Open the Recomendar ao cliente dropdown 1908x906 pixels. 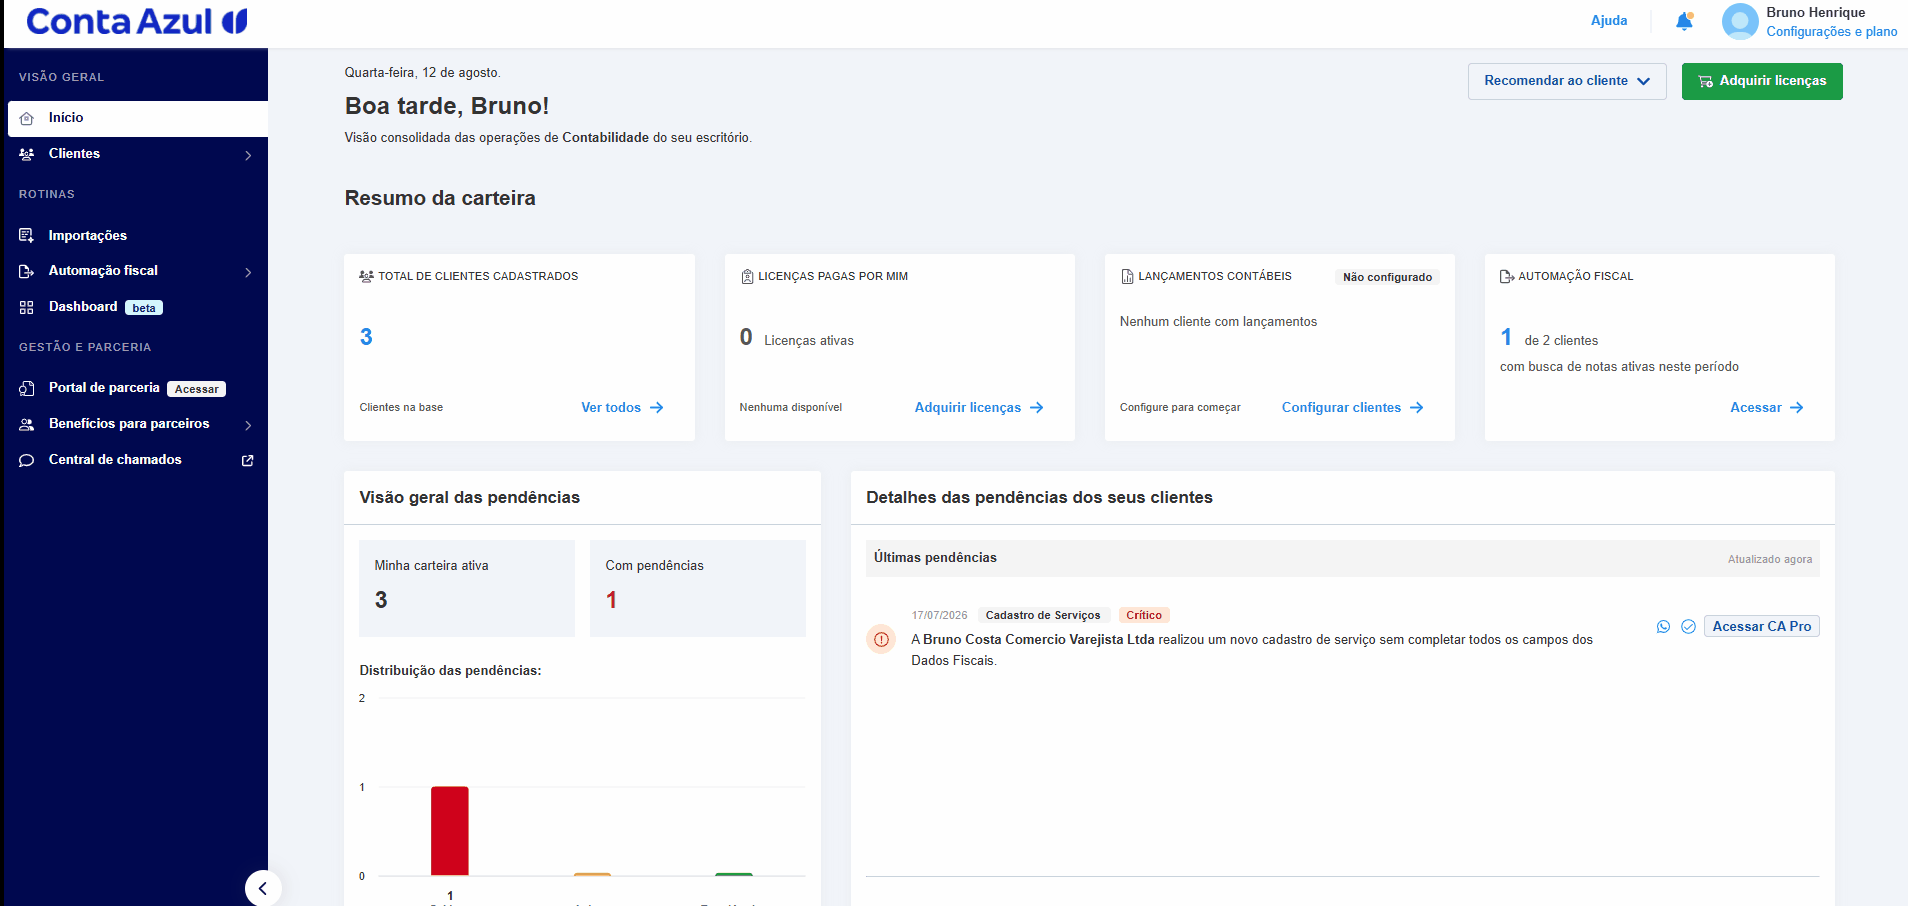click(x=1567, y=81)
